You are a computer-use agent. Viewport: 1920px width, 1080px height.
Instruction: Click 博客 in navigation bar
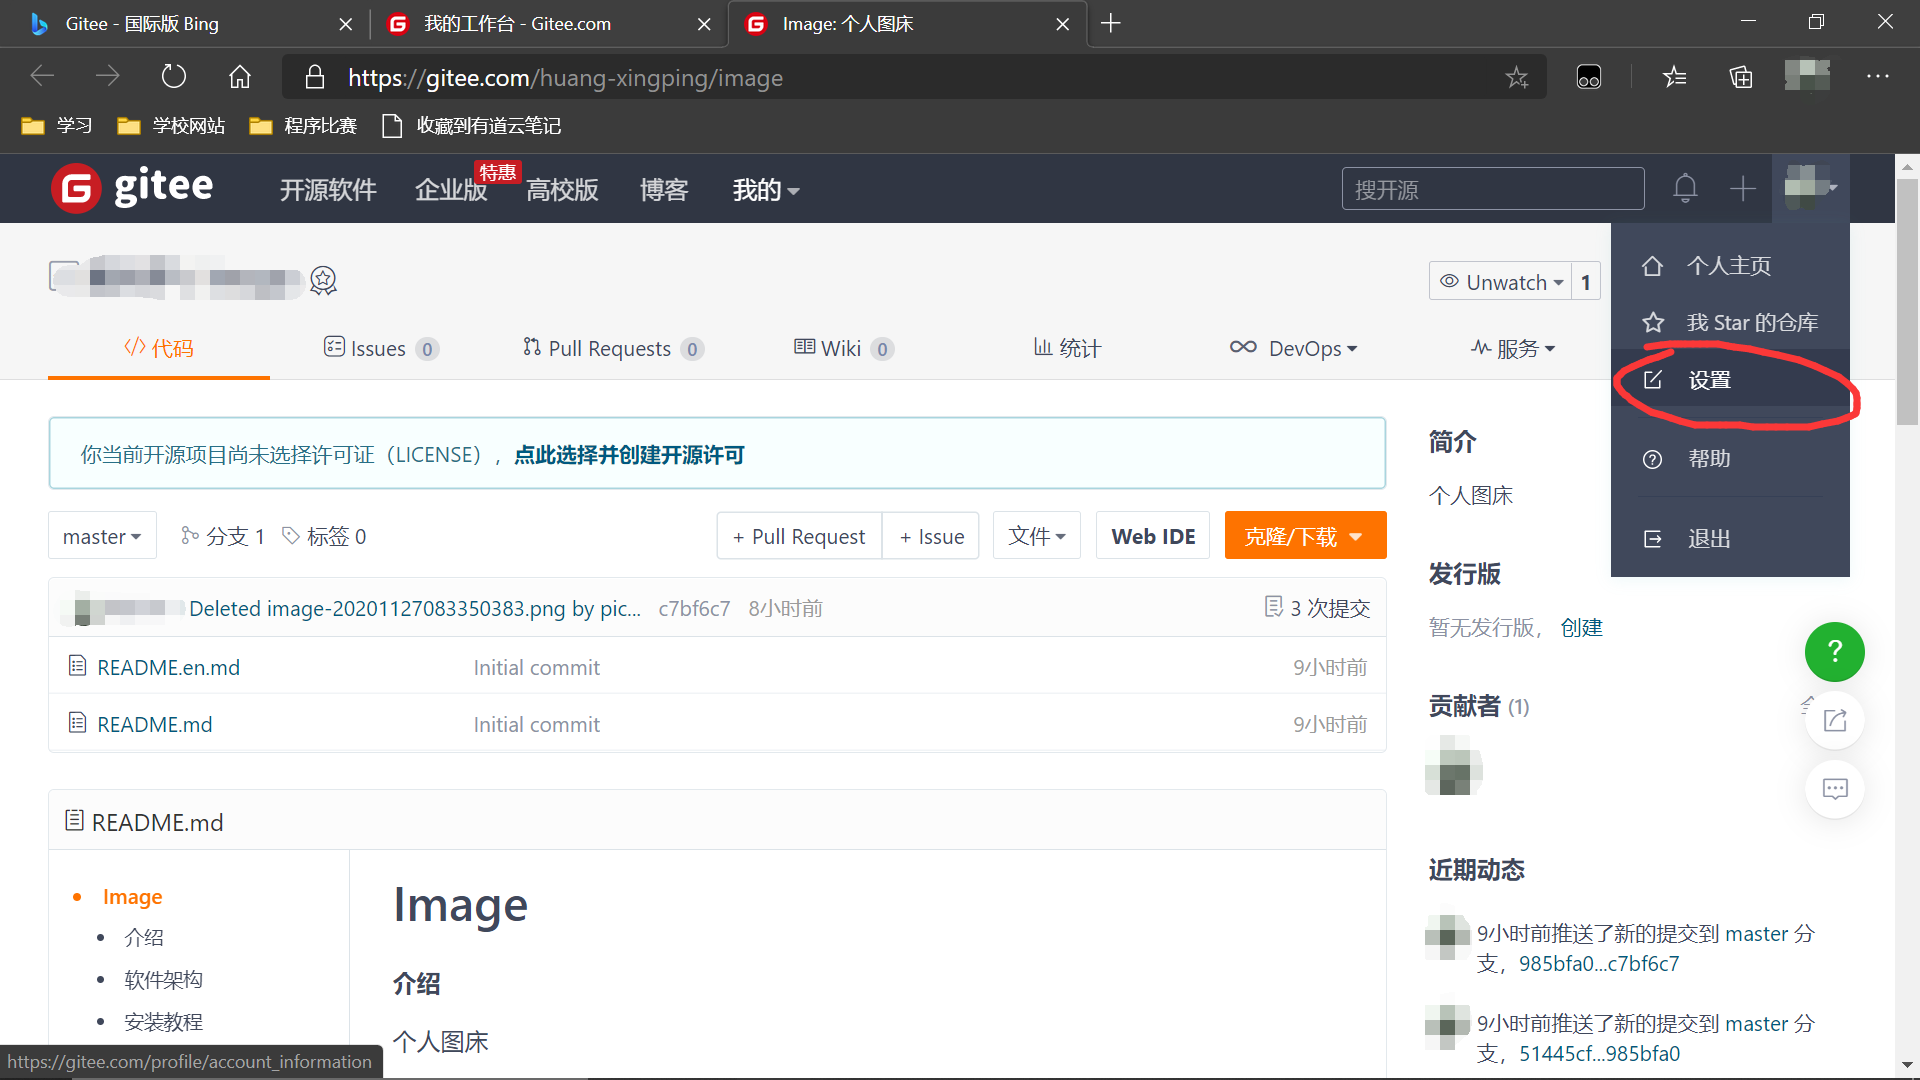coord(664,190)
